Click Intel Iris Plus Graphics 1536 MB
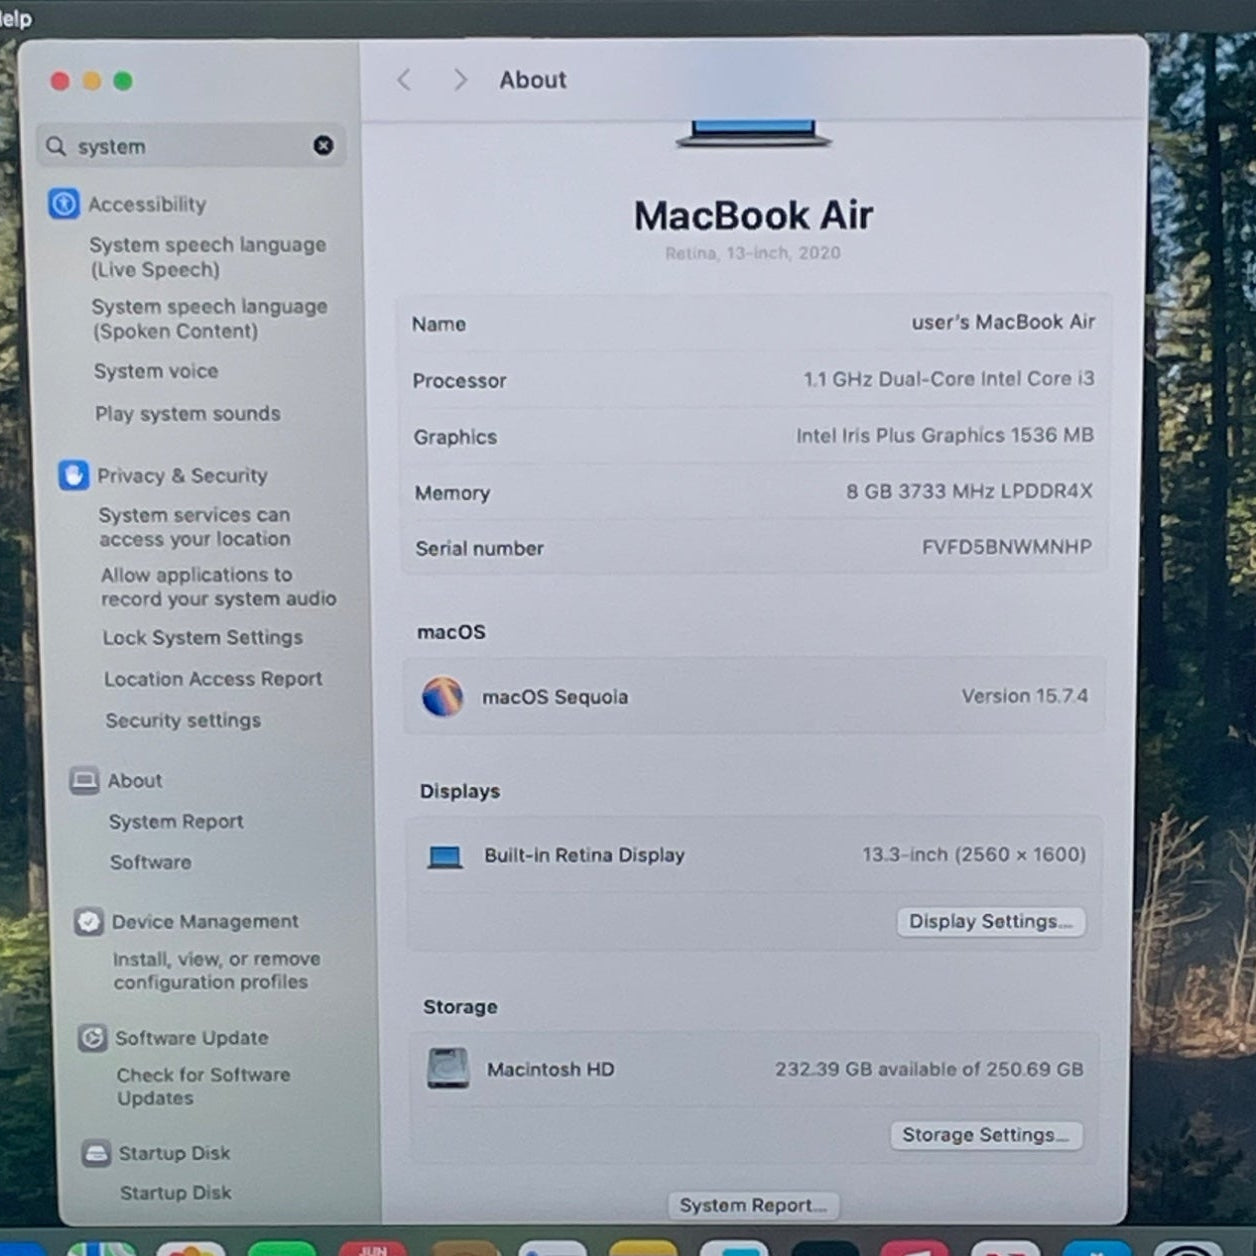 (x=945, y=435)
